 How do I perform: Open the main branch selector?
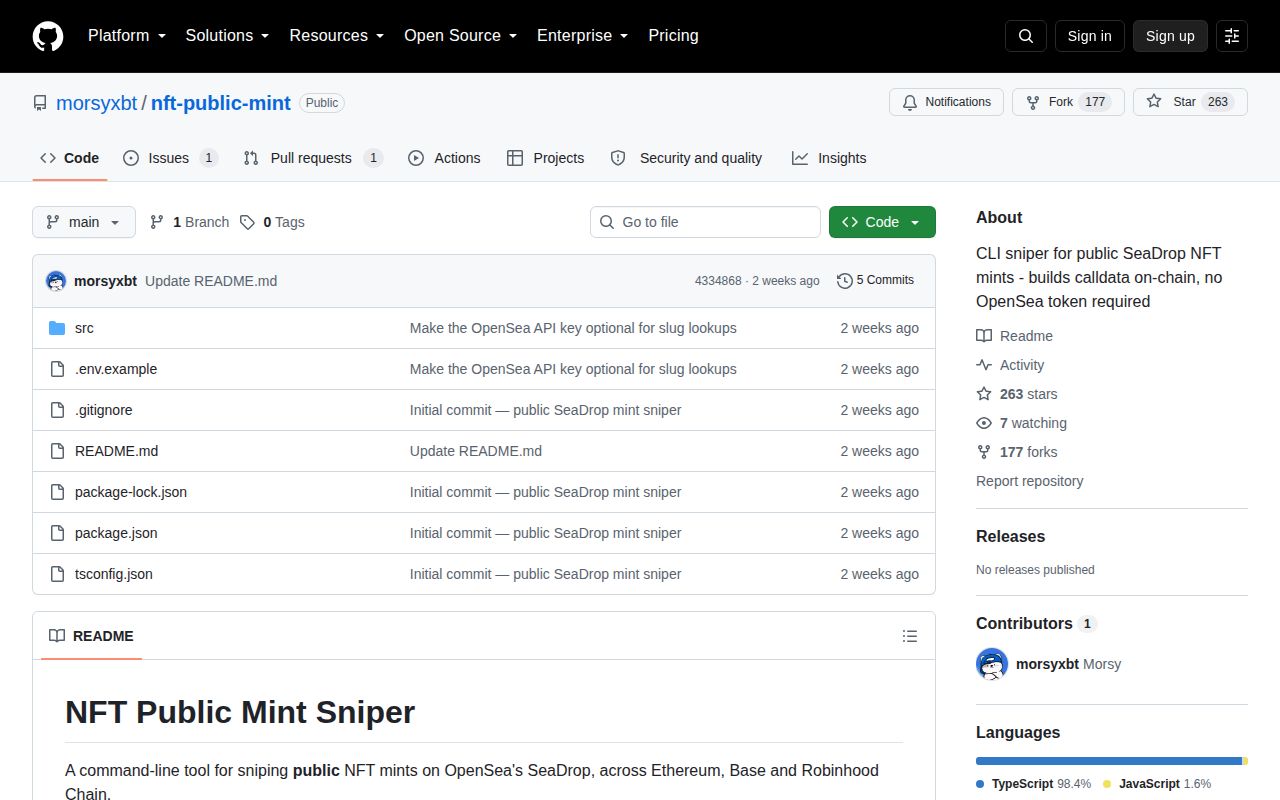coord(84,222)
